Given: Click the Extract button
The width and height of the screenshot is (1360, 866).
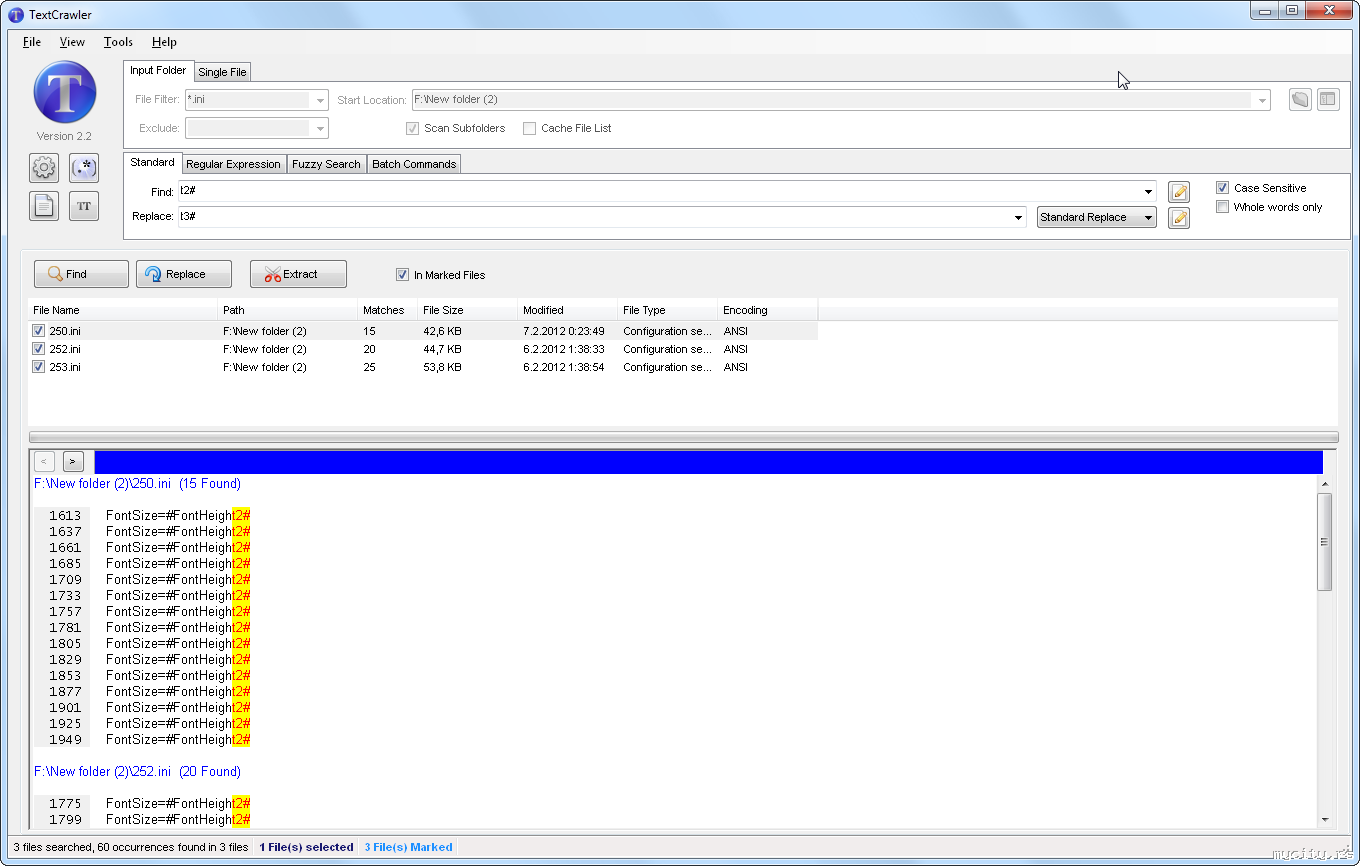Looking at the screenshot, I should pyautogui.click(x=298, y=274).
